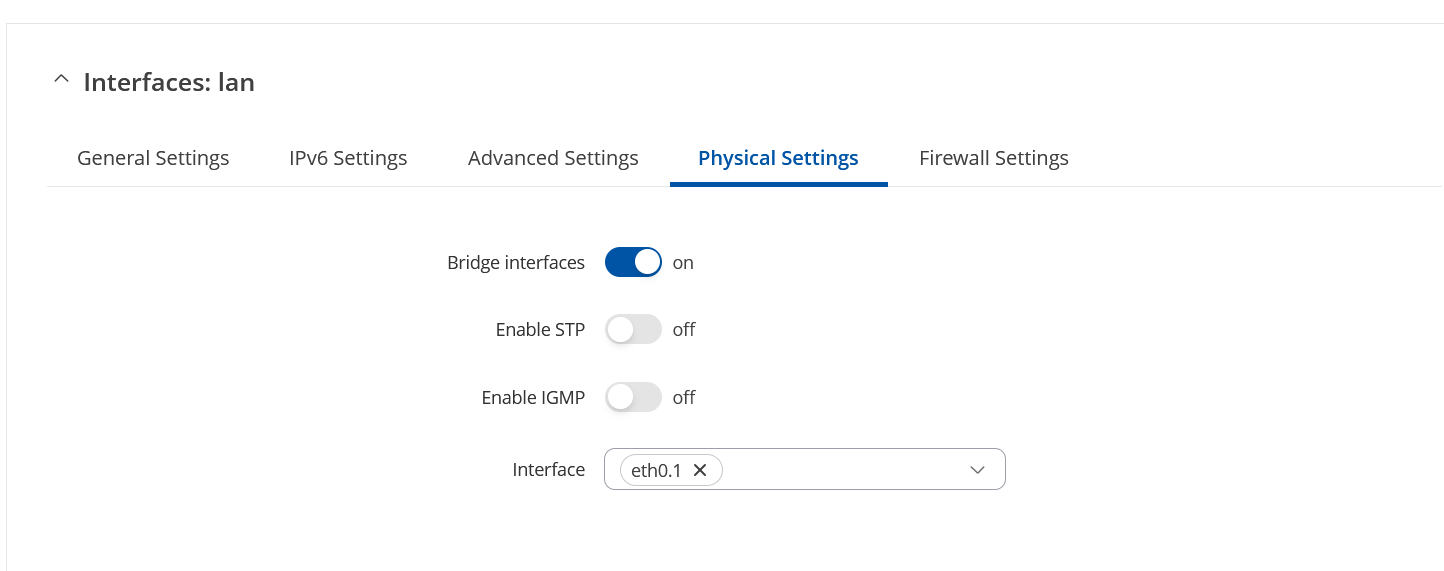Switch to the General Settings tab
This screenshot has height=571, width=1444.
click(153, 158)
